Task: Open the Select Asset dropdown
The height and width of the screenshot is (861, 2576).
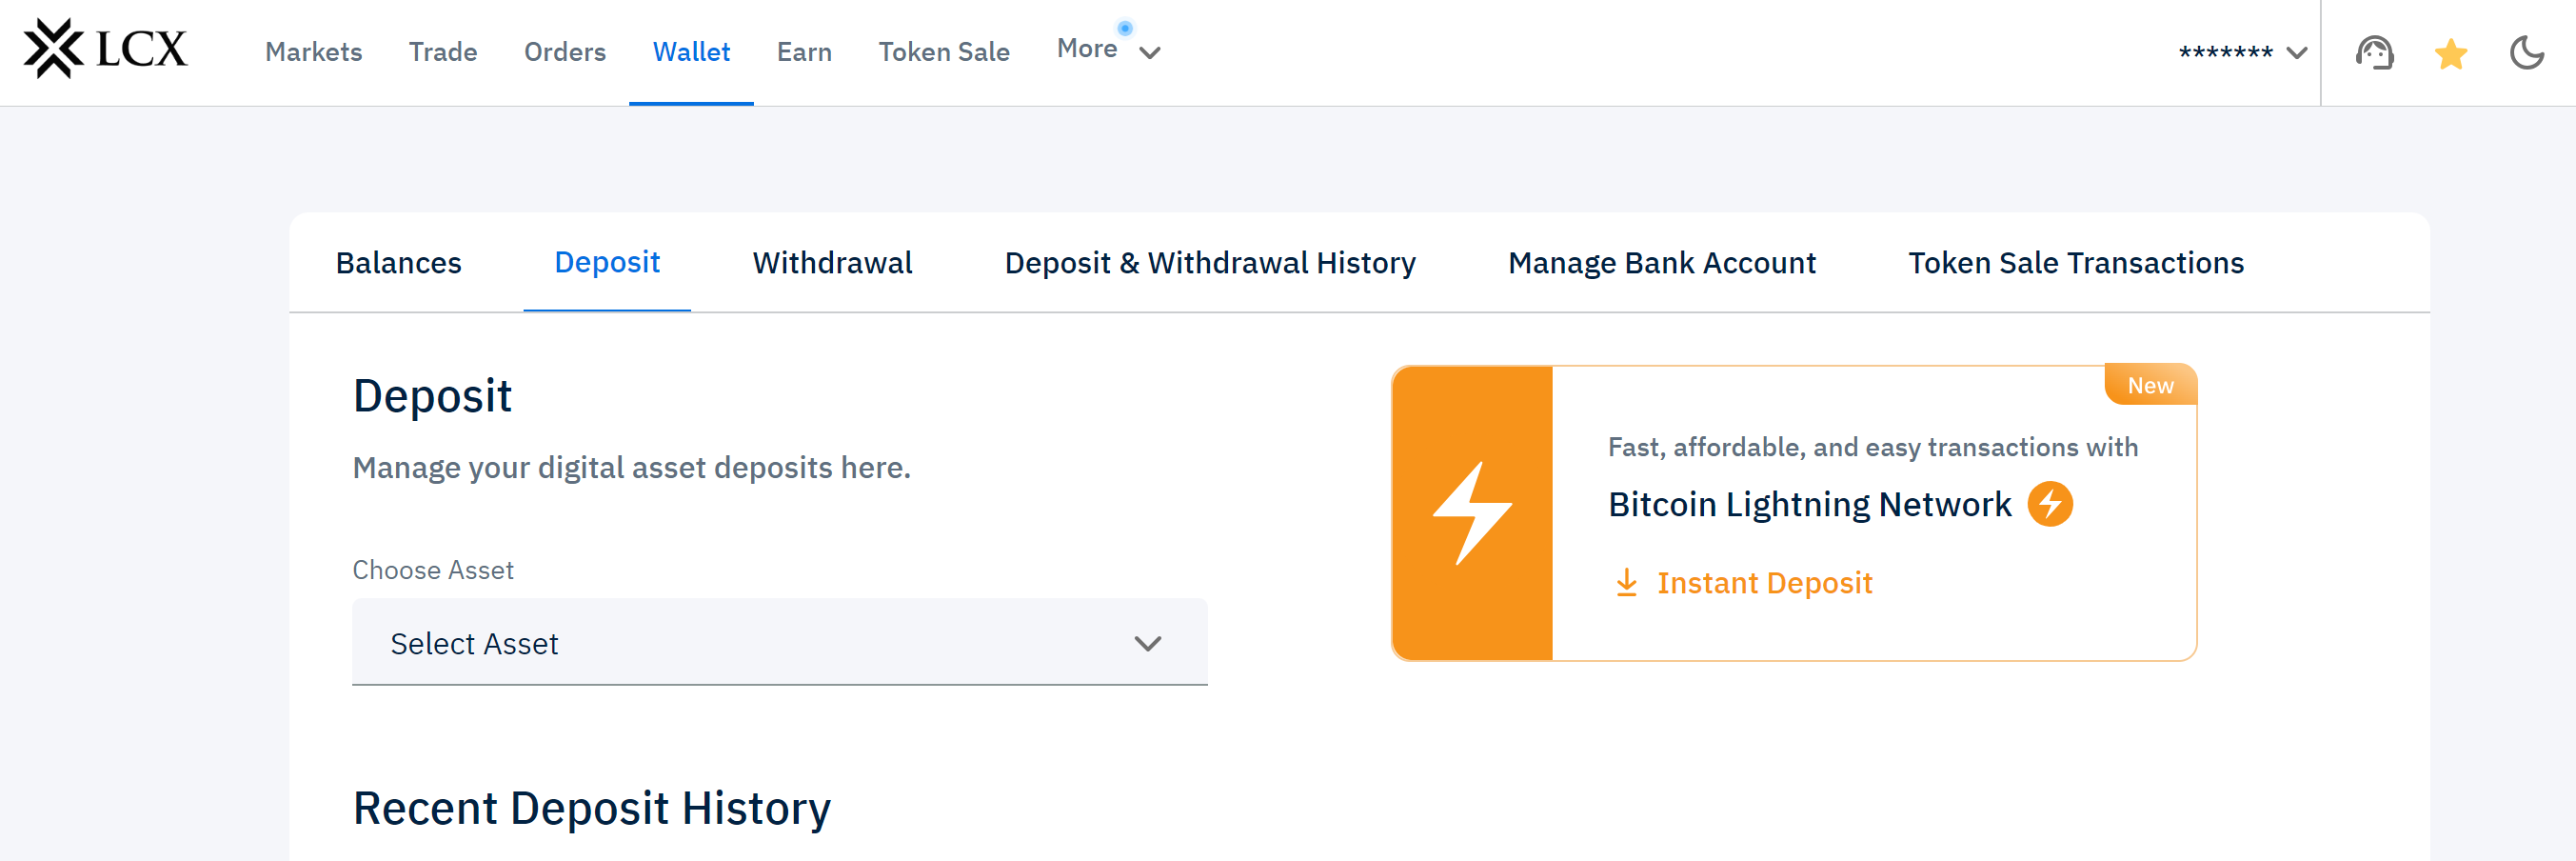Action: (x=779, y=643)
